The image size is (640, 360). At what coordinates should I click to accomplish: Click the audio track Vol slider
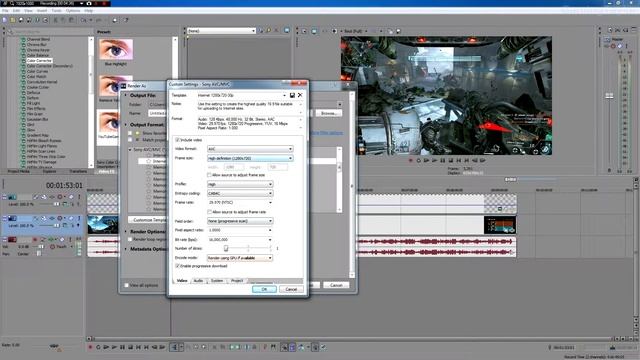pos(40,247)
